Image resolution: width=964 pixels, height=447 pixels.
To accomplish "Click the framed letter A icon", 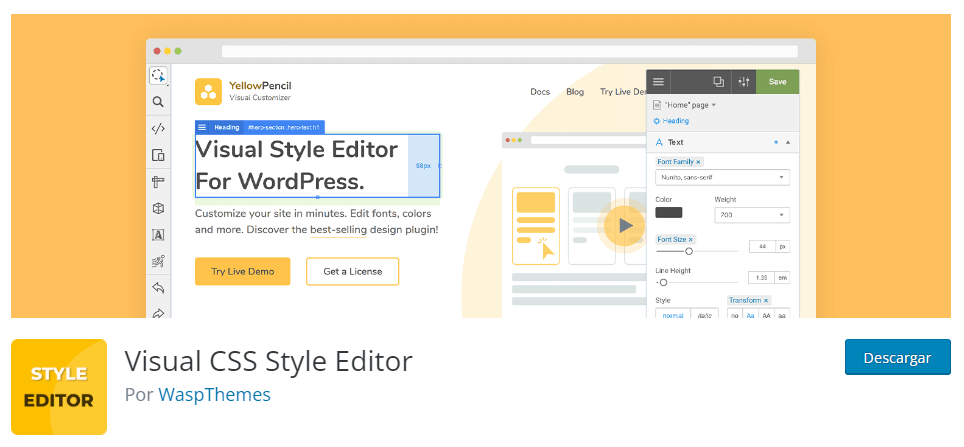I will pos(158,235).
